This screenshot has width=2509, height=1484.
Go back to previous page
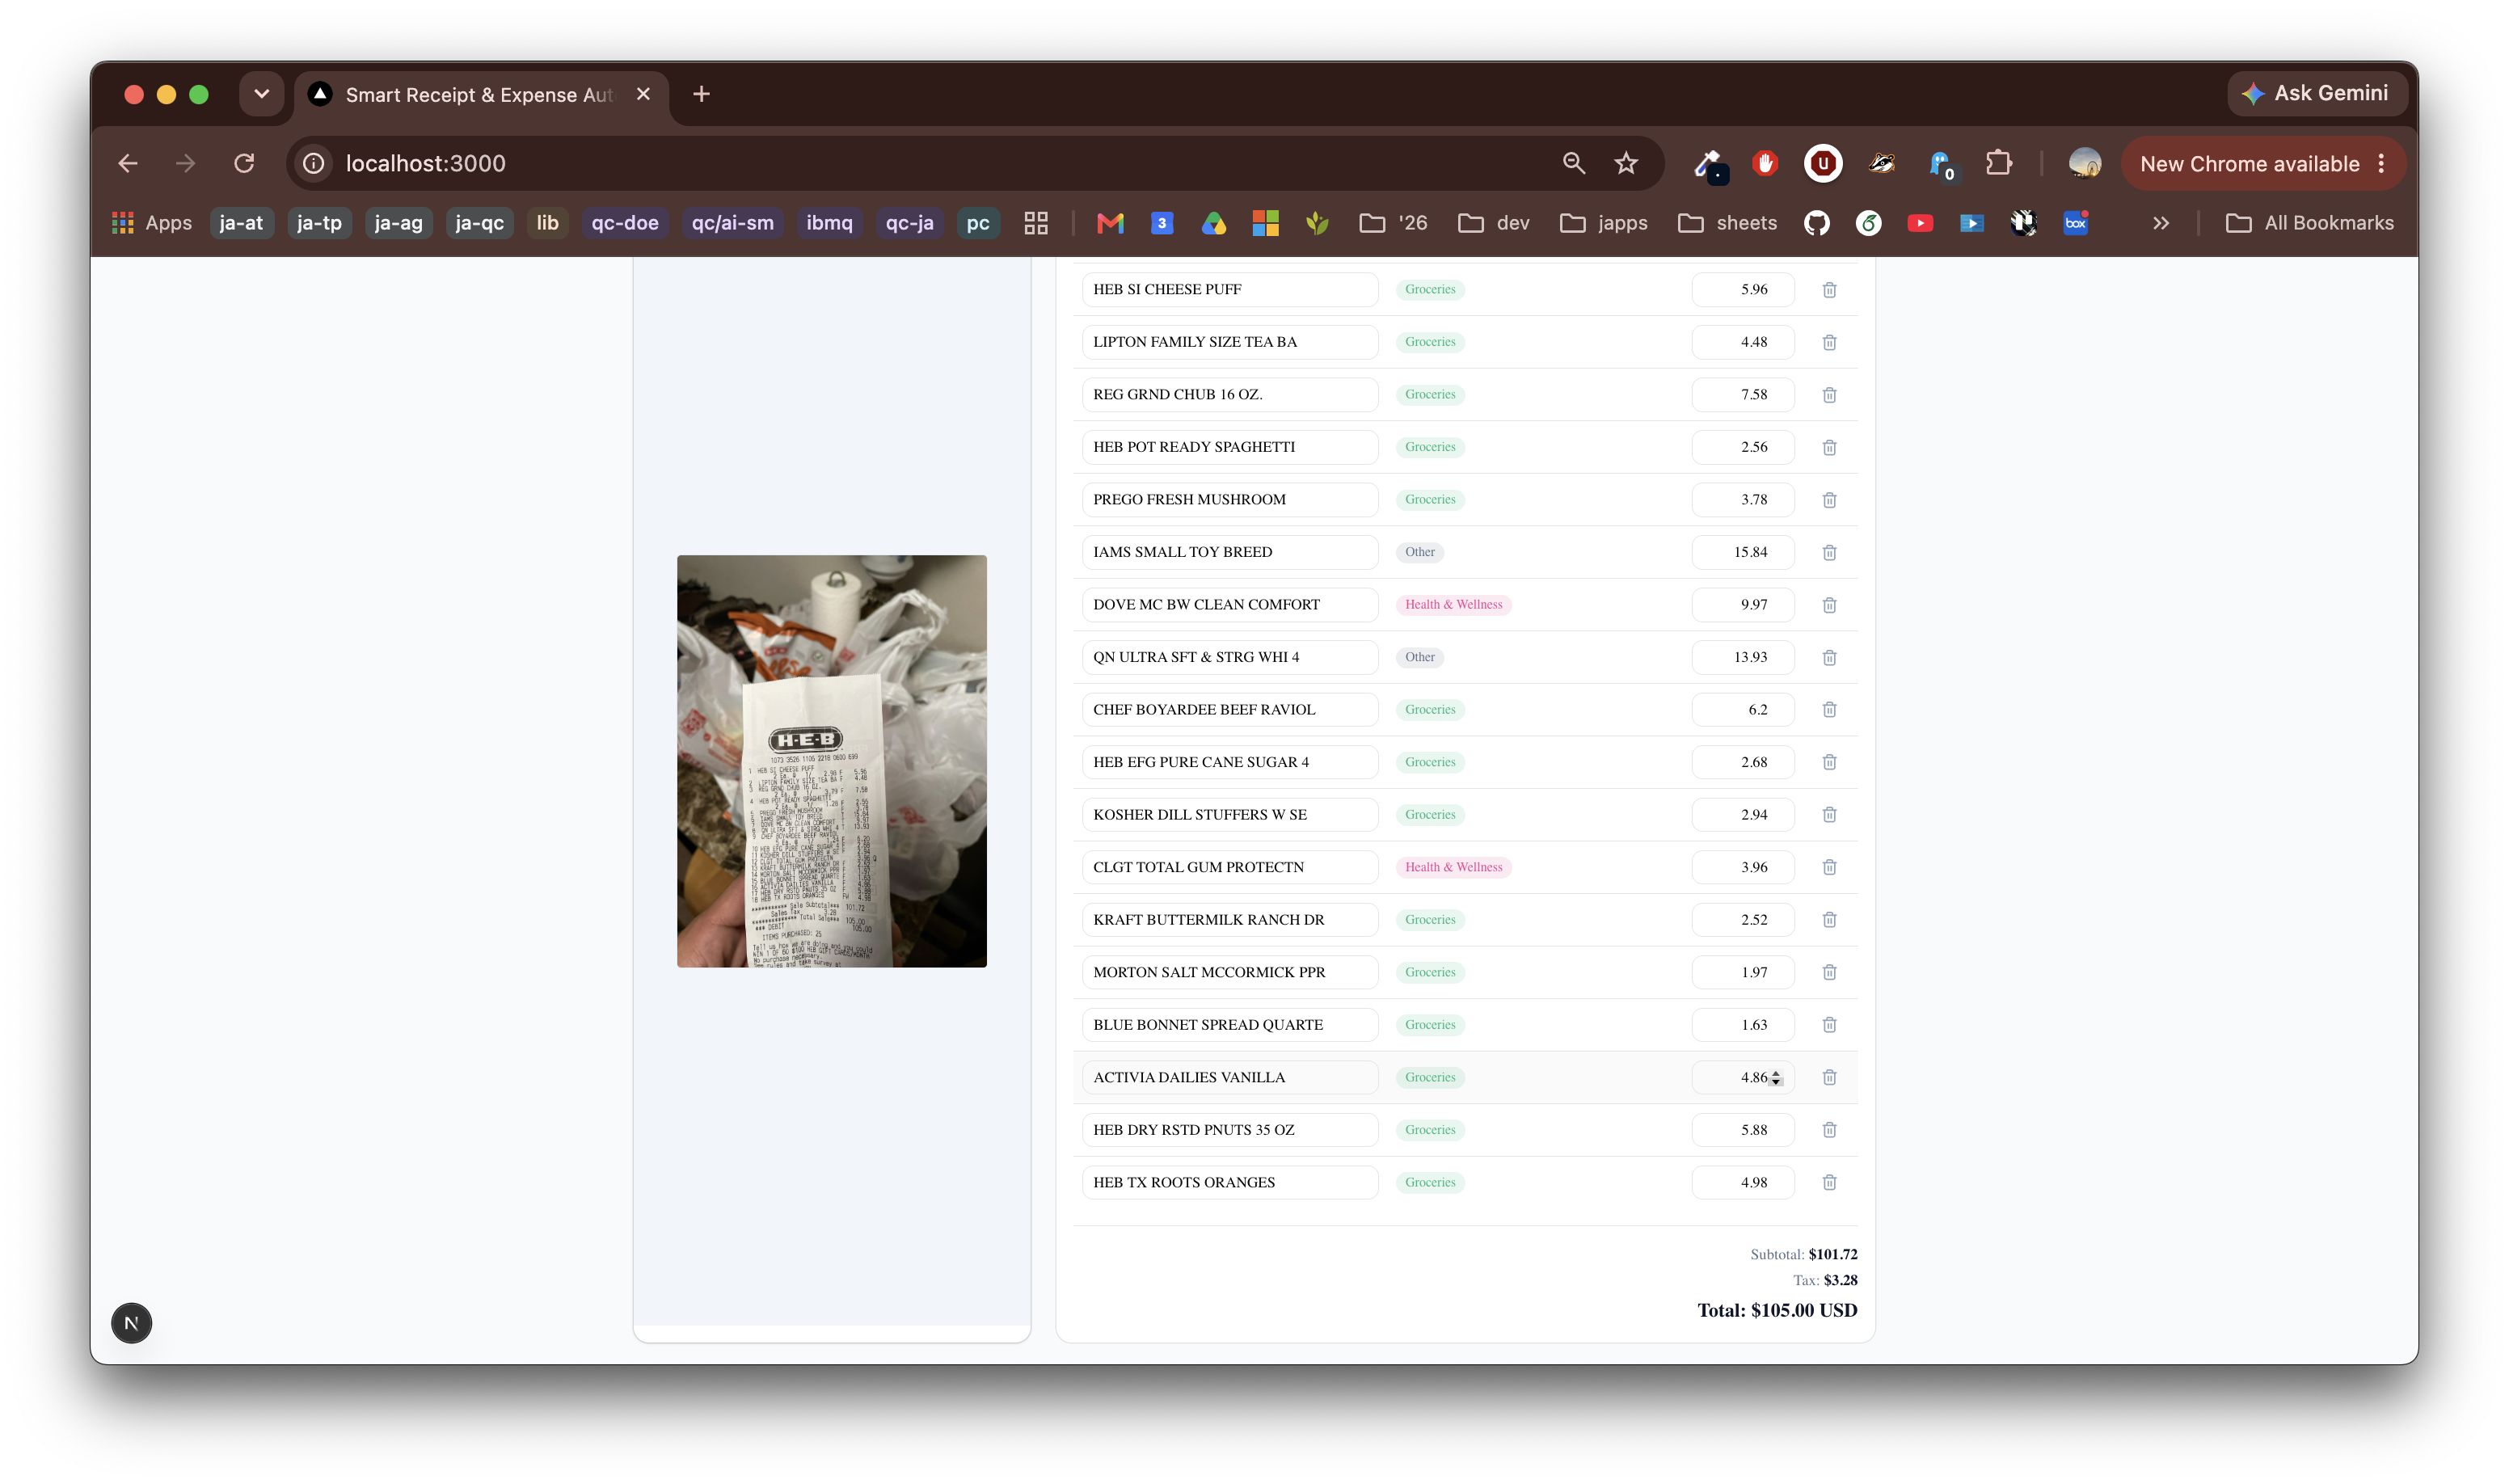pyautogui.click(x=128, y=163)
